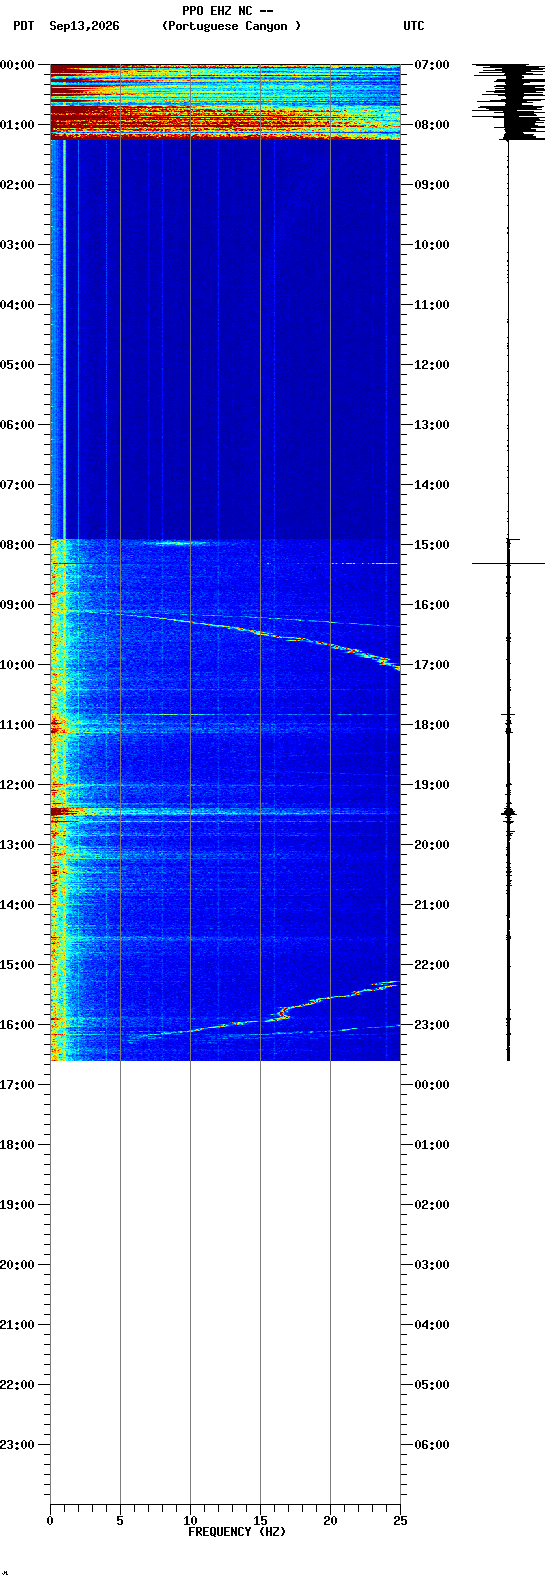Viewport: 552px width, 1584px height.
Task: Click the '15' frequency axis tick label
Action: [x=260, y=1521]
